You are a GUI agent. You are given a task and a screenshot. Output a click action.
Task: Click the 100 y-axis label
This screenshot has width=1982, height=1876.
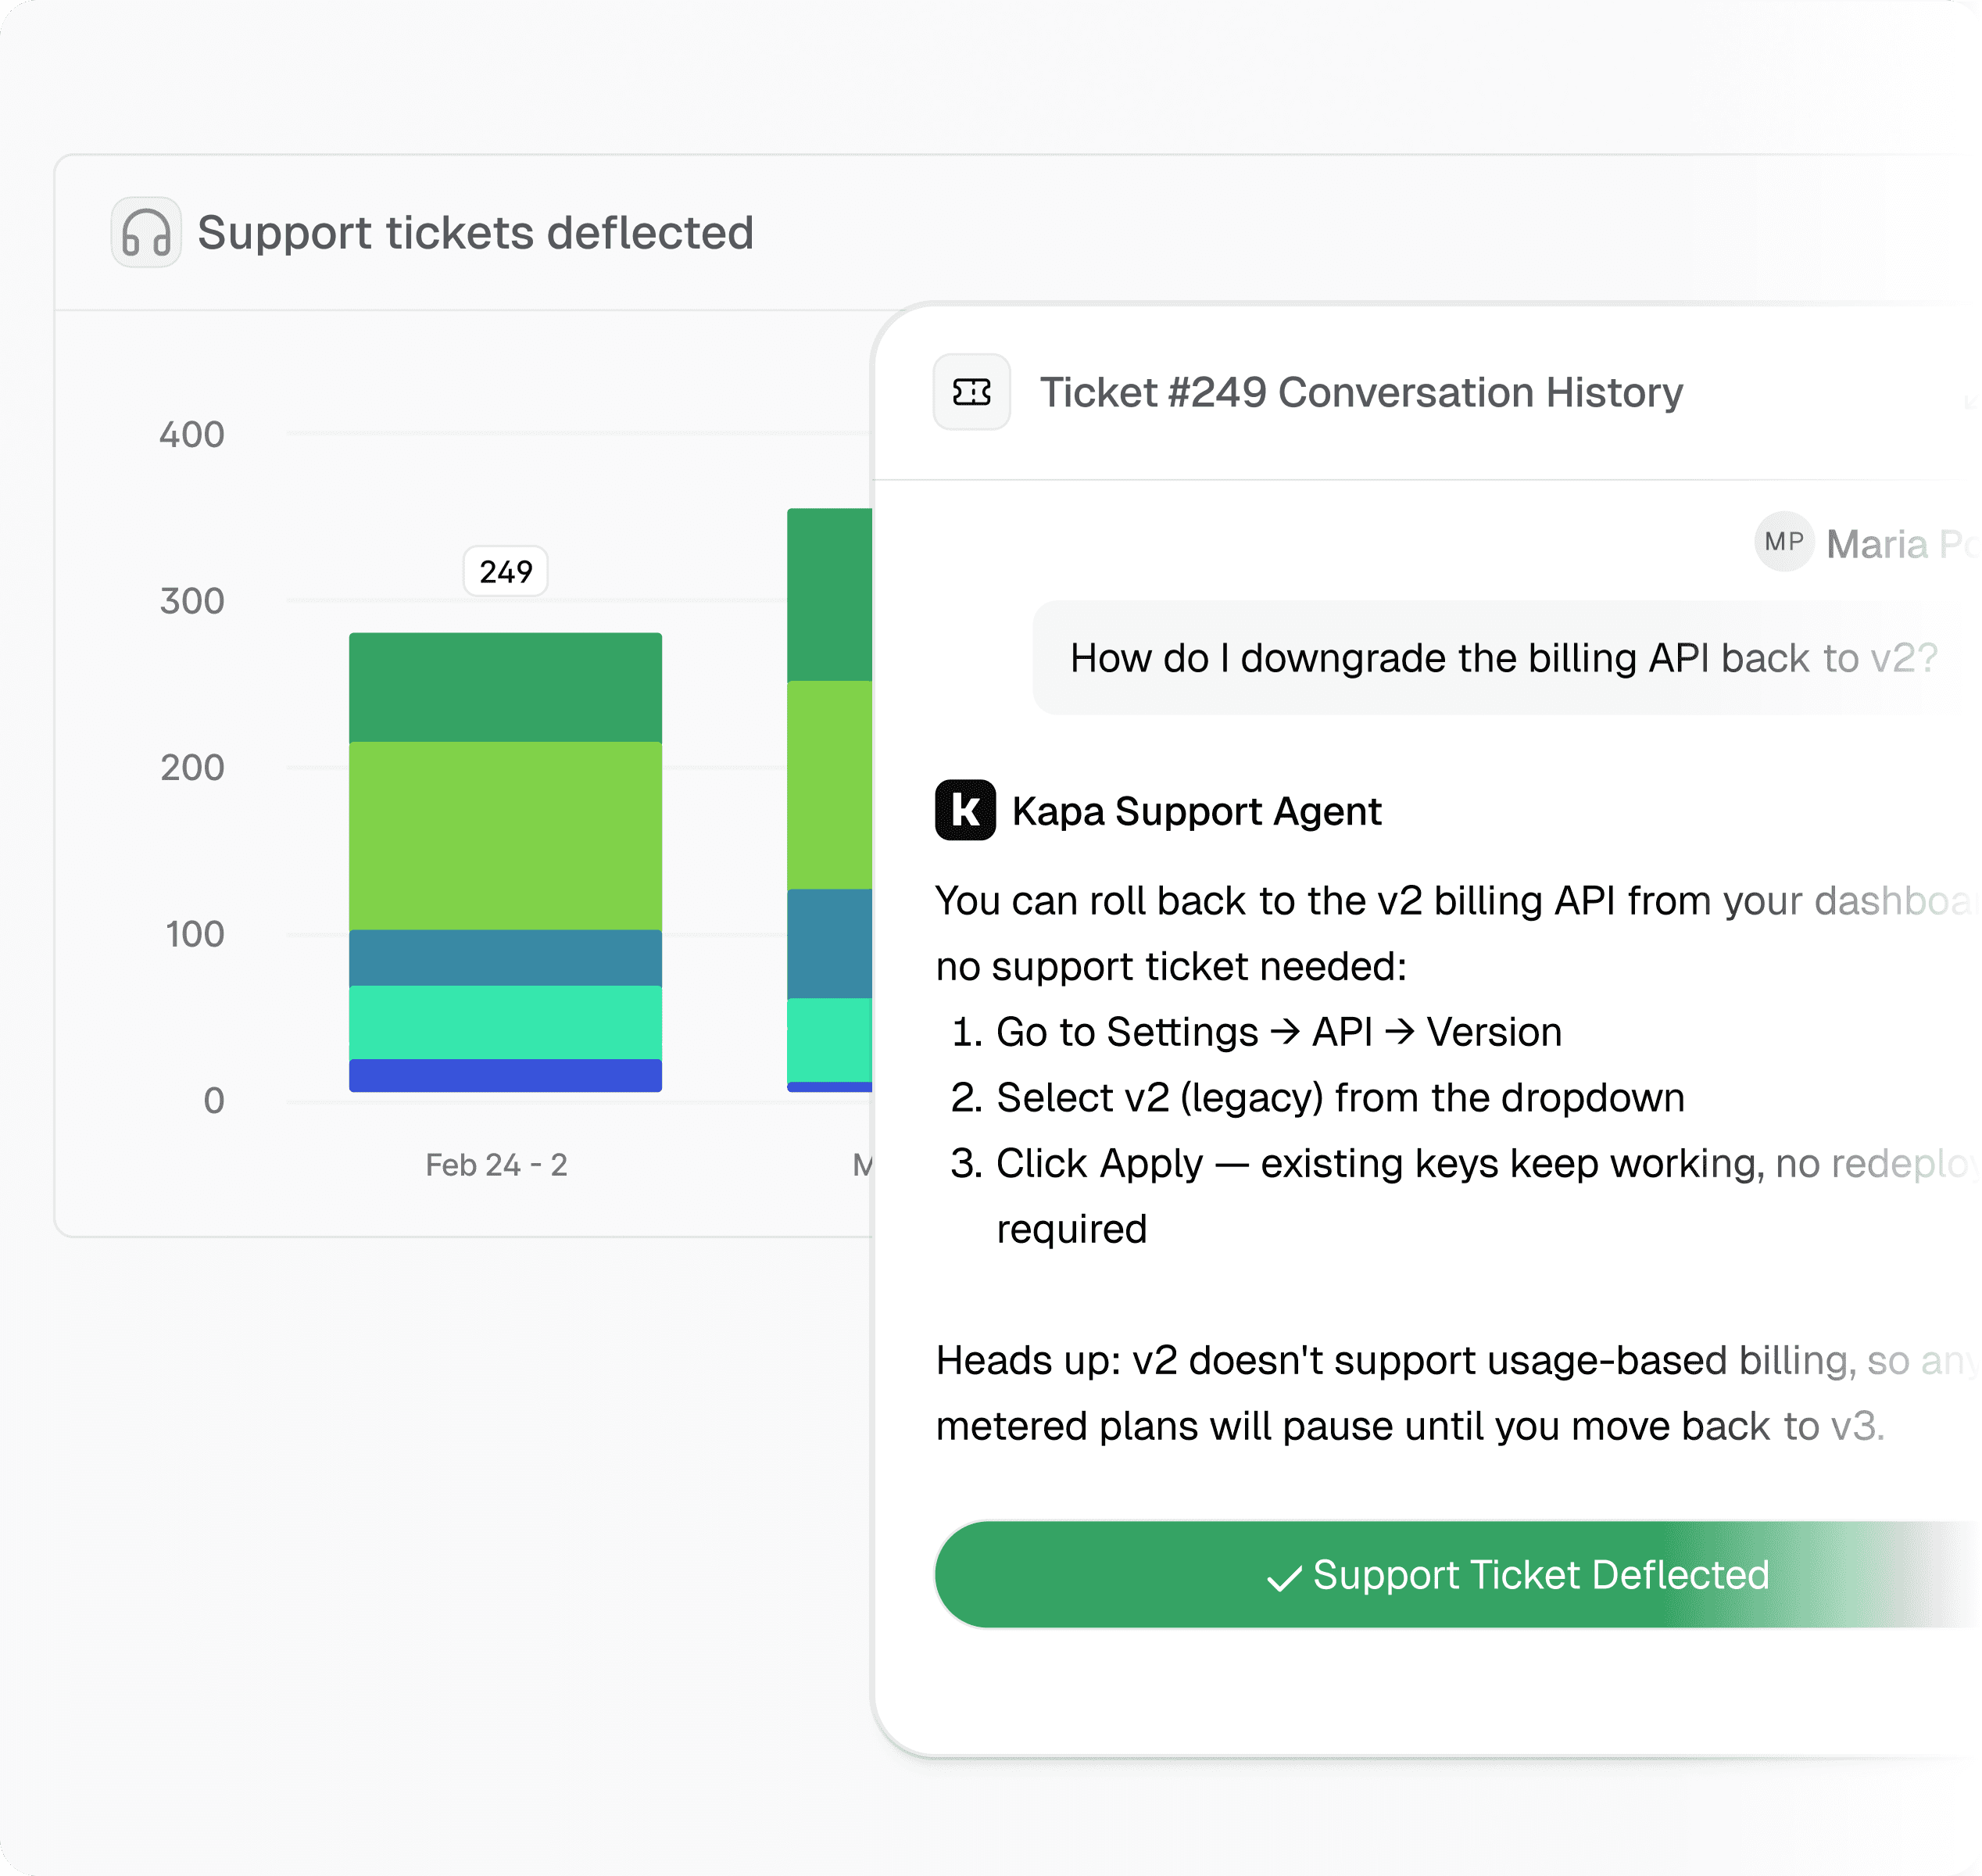point(194,934)
